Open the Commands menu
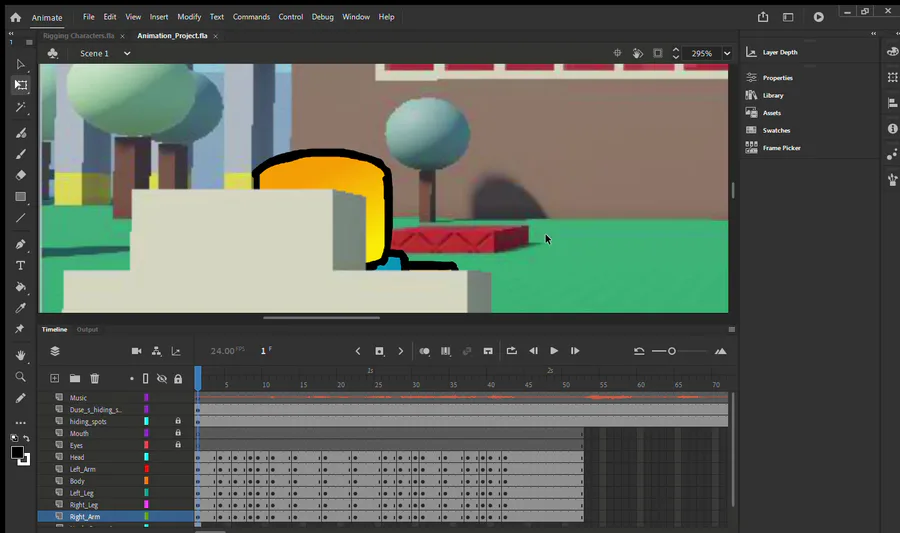 coord(251,17)
